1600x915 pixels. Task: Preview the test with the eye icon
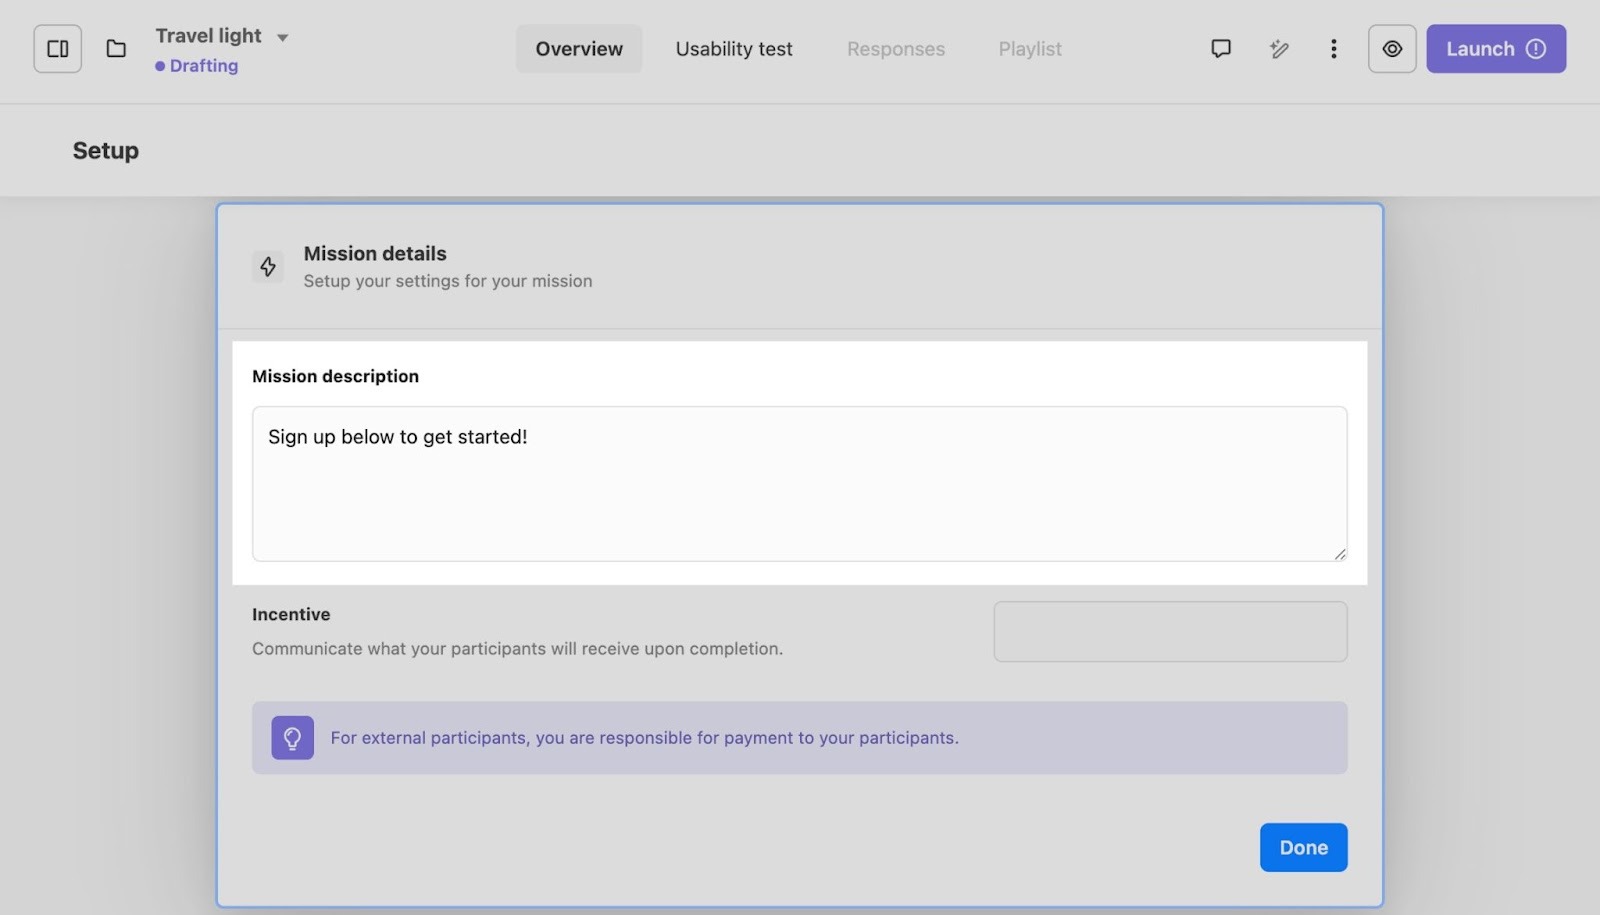click(1392, 49)
